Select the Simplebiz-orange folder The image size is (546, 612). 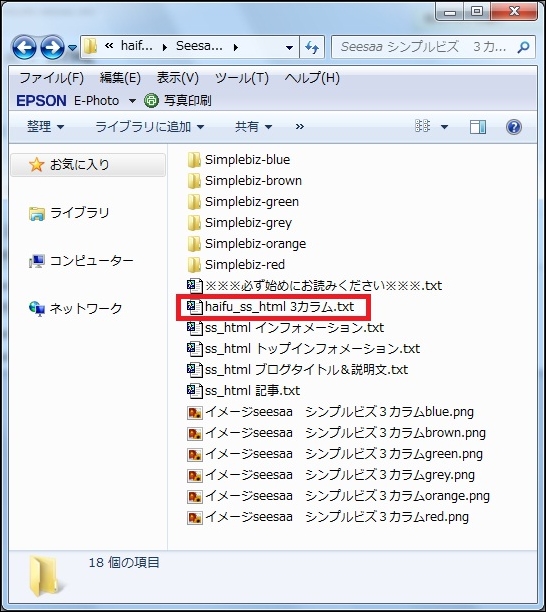pos(247,244)
